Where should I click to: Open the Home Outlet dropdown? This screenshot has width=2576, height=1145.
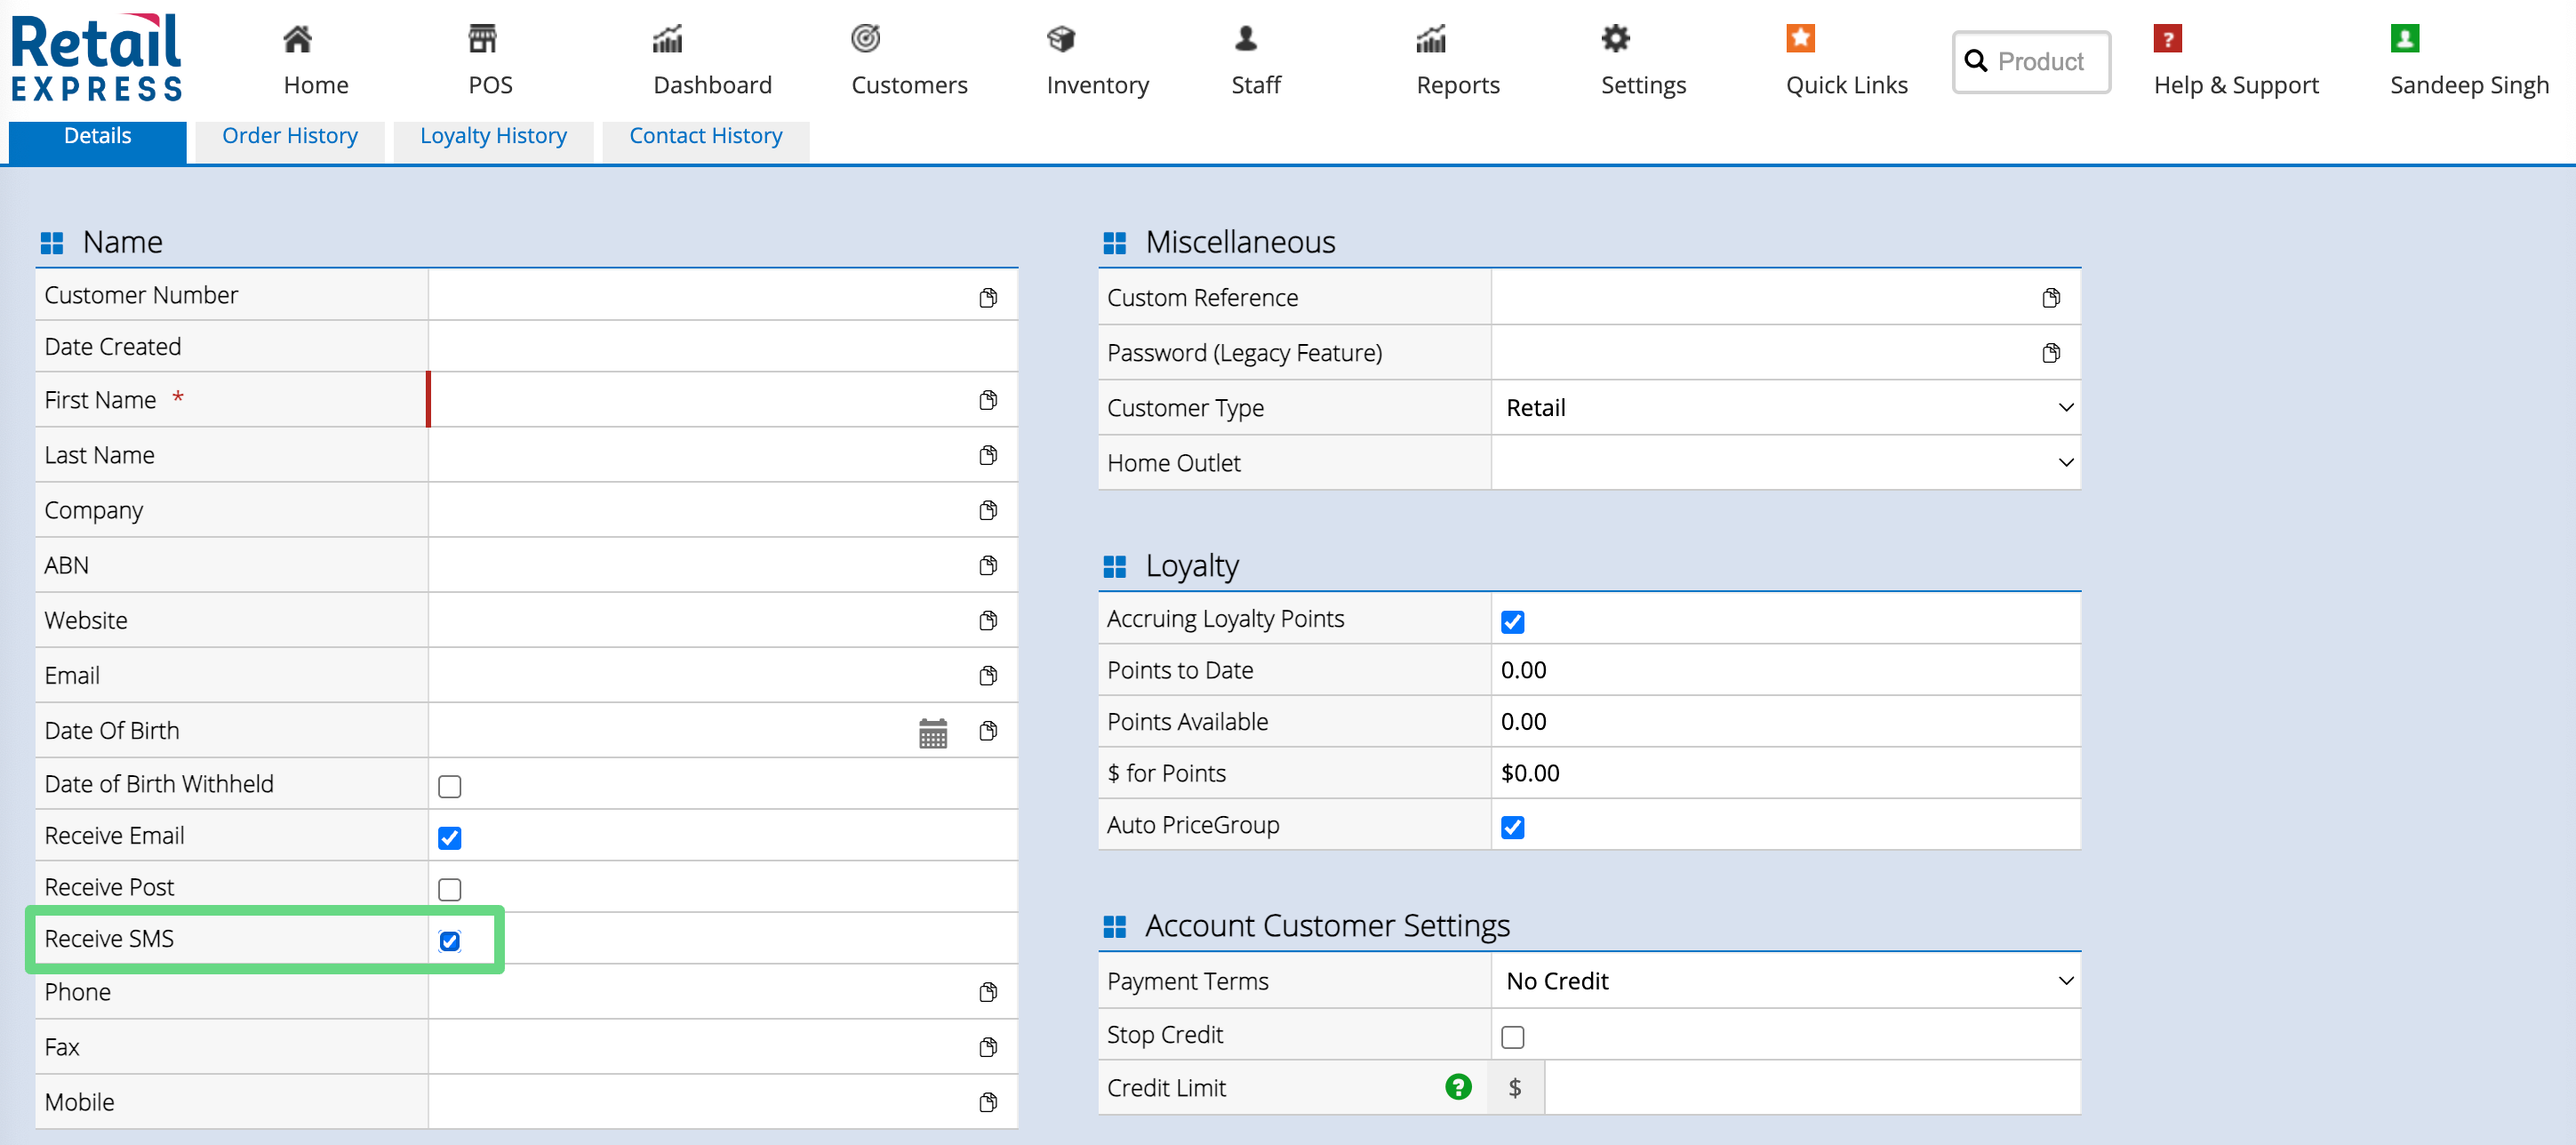click(x=1785, y=463)
